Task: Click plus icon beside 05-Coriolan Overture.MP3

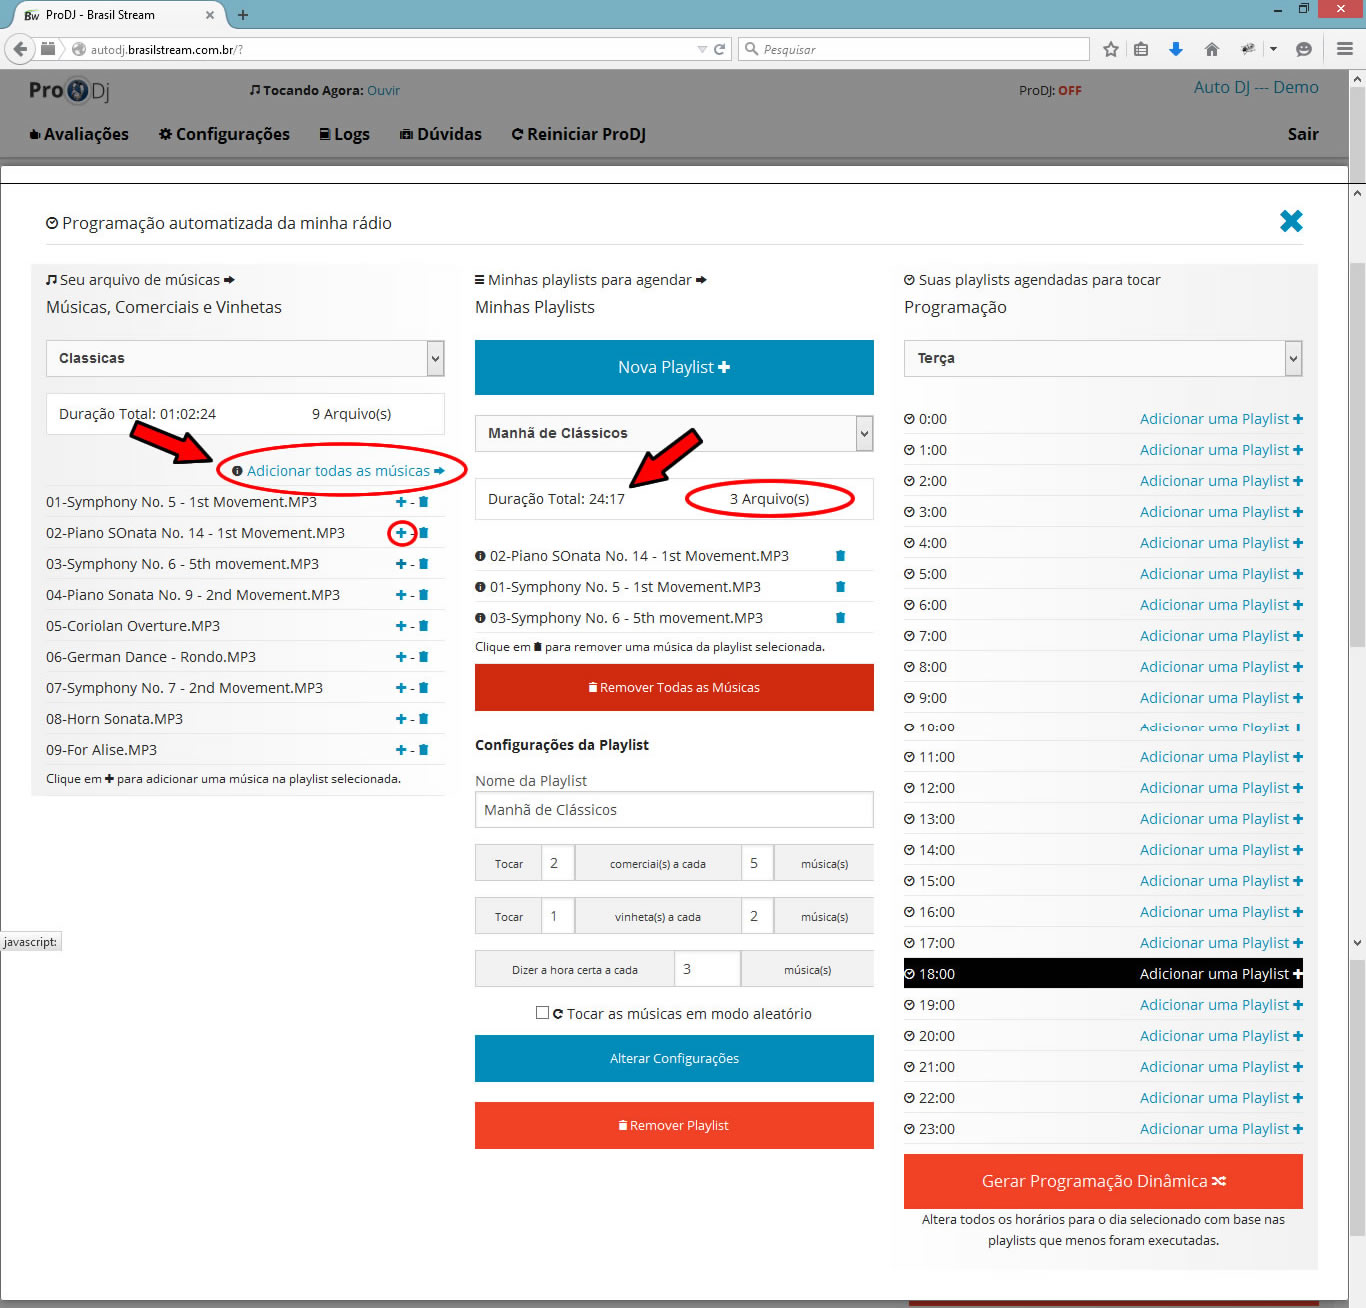Action: 401,626
